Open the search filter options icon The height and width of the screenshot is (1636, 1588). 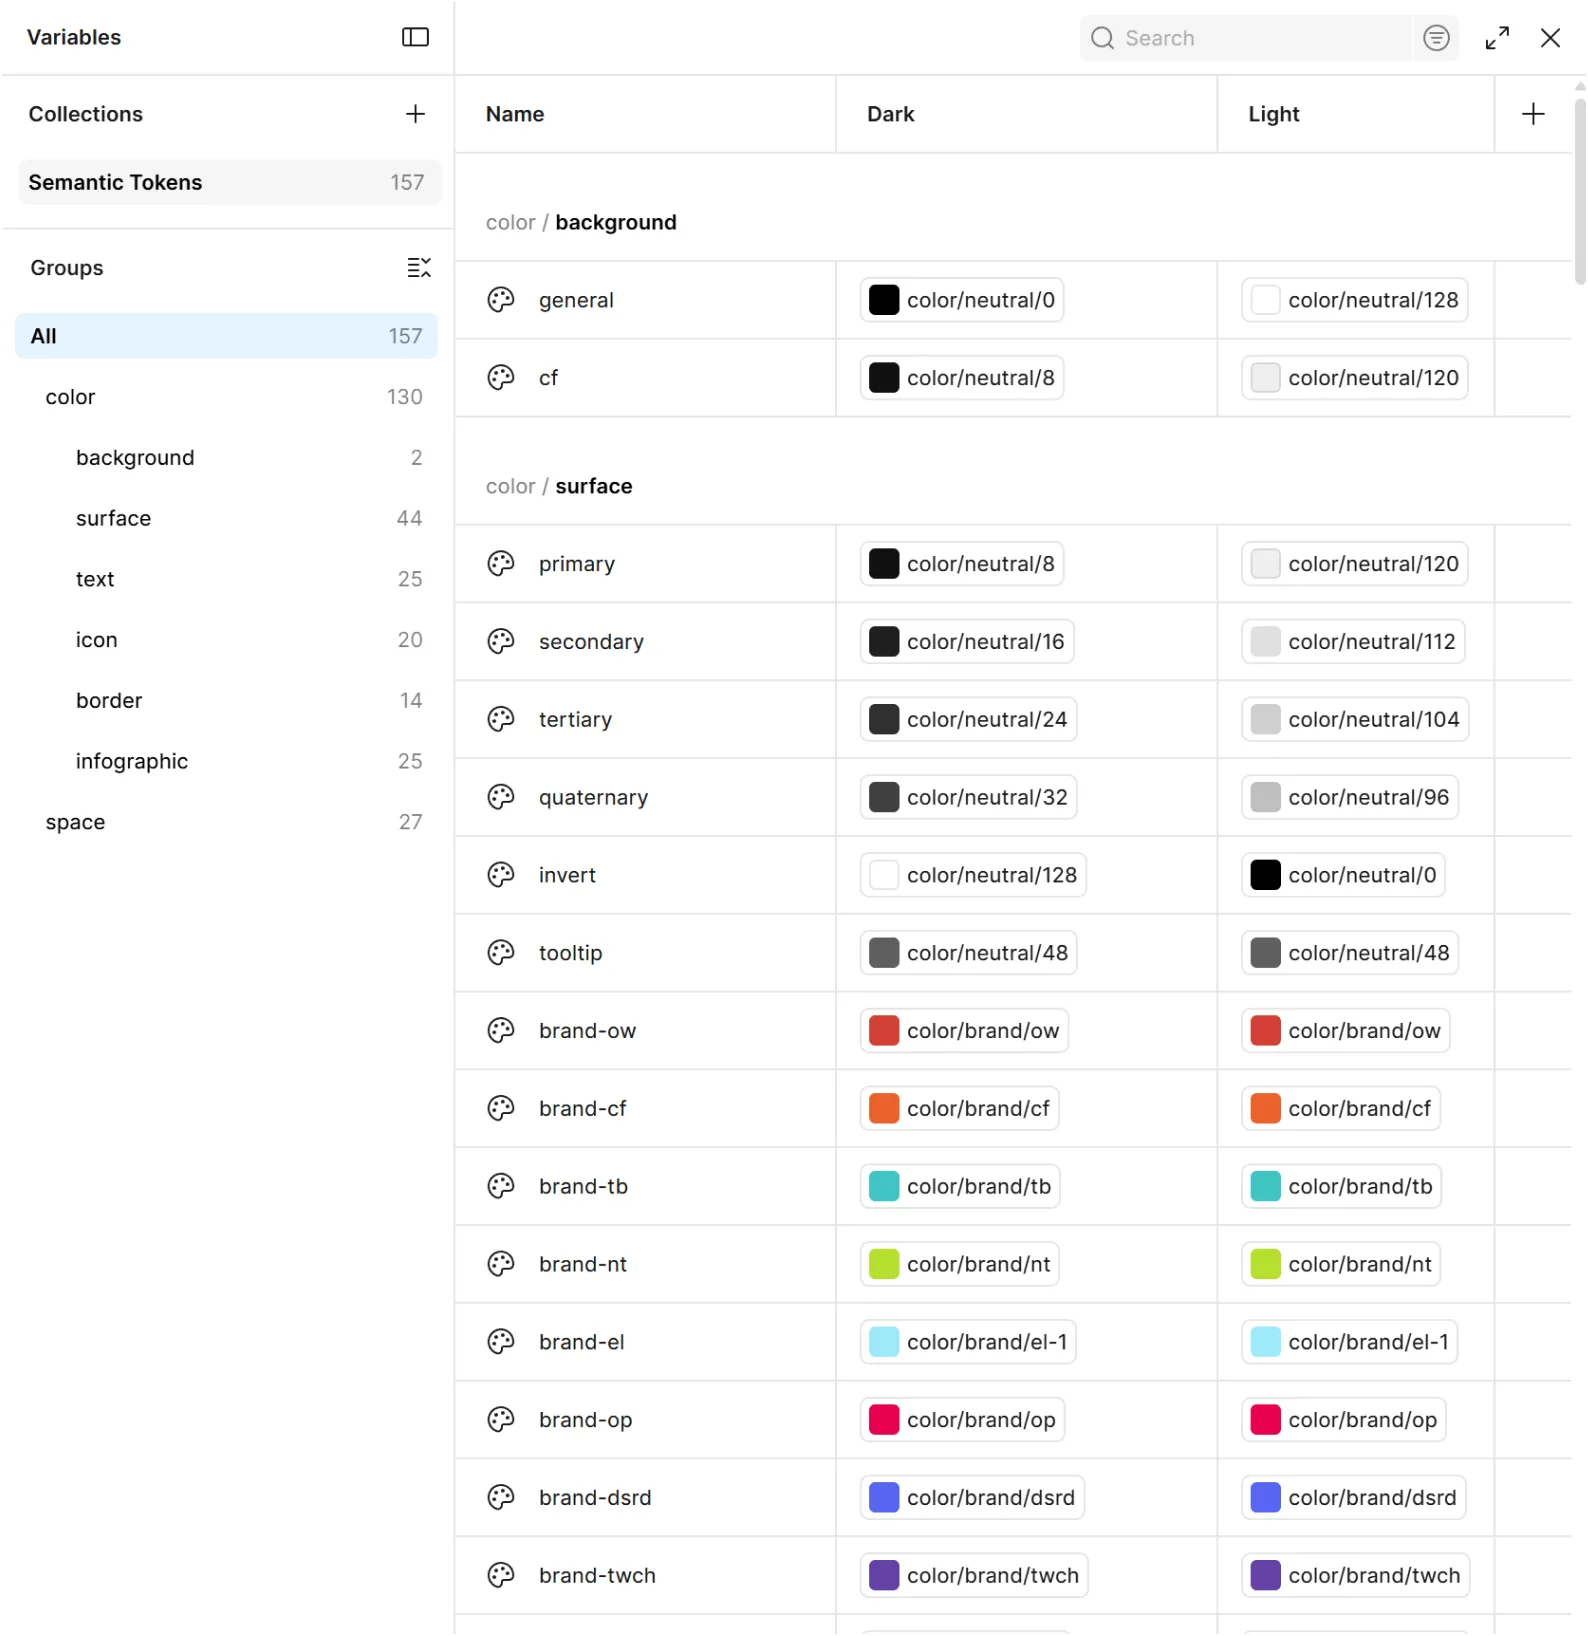pyautogui.click(x=1436, y=38)
